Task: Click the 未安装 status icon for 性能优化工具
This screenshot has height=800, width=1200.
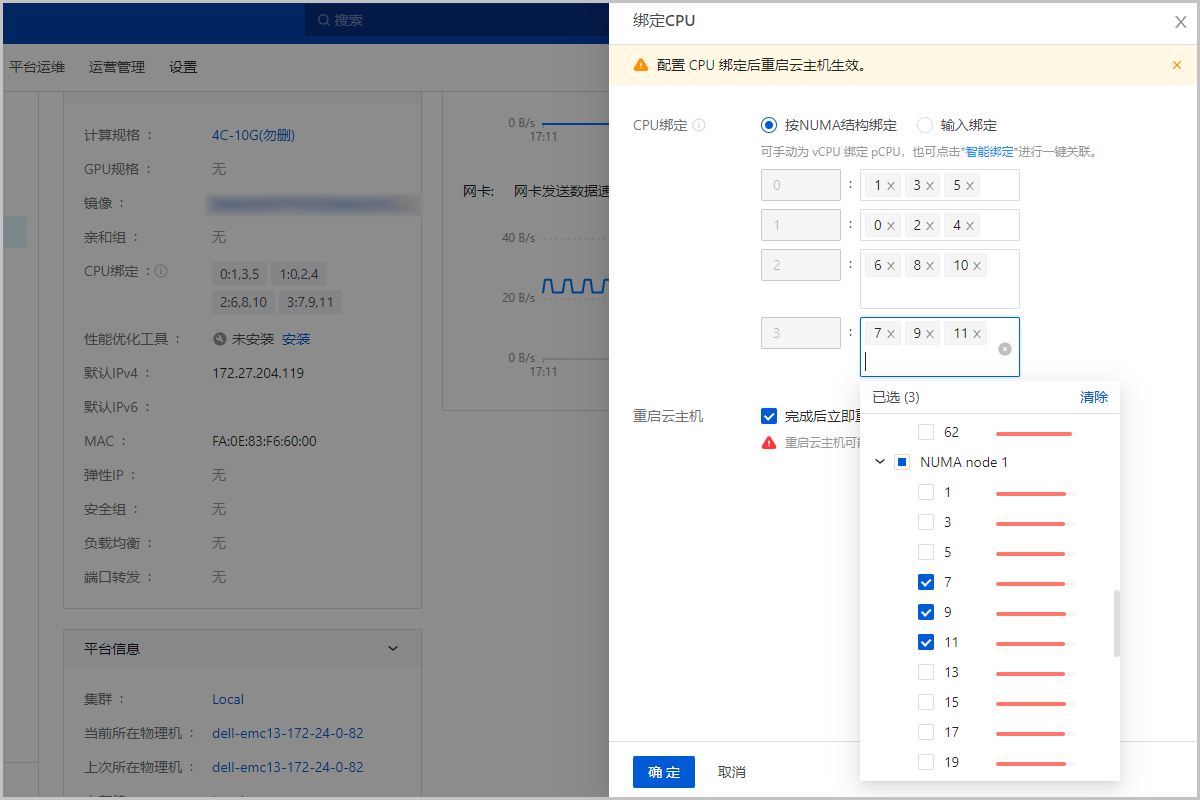Action: coord(220,339)
